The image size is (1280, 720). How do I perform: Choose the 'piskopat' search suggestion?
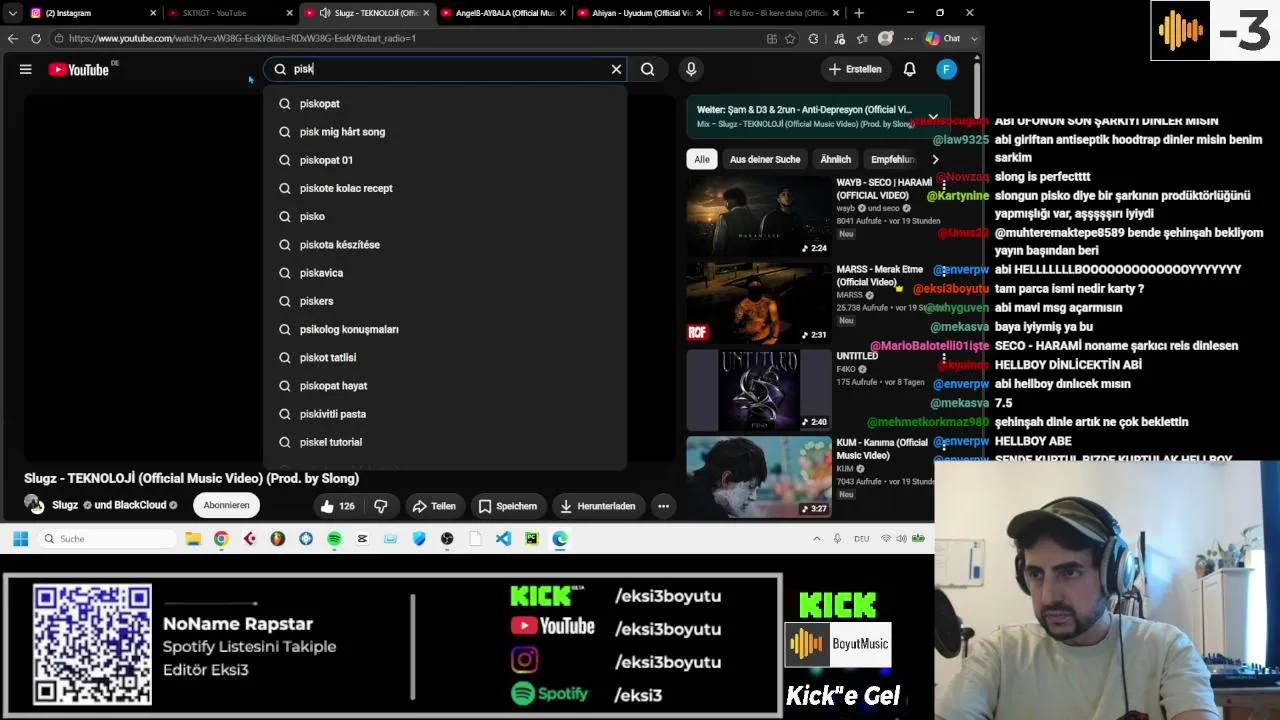[445, 104]
